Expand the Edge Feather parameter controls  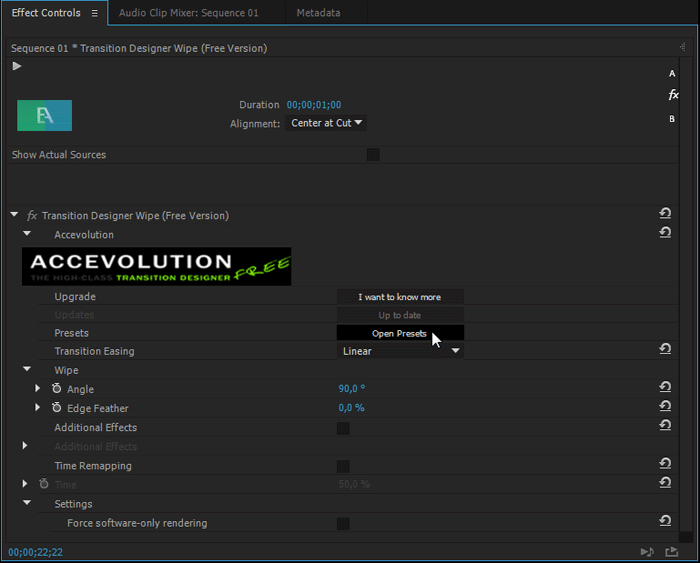point(38,407)
